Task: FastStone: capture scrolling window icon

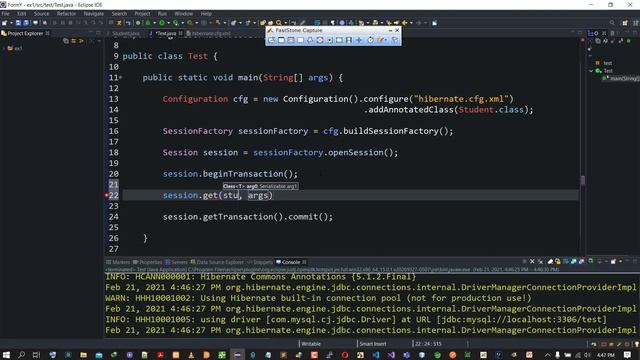Action: pyautogui.click(x=329, y=40)
